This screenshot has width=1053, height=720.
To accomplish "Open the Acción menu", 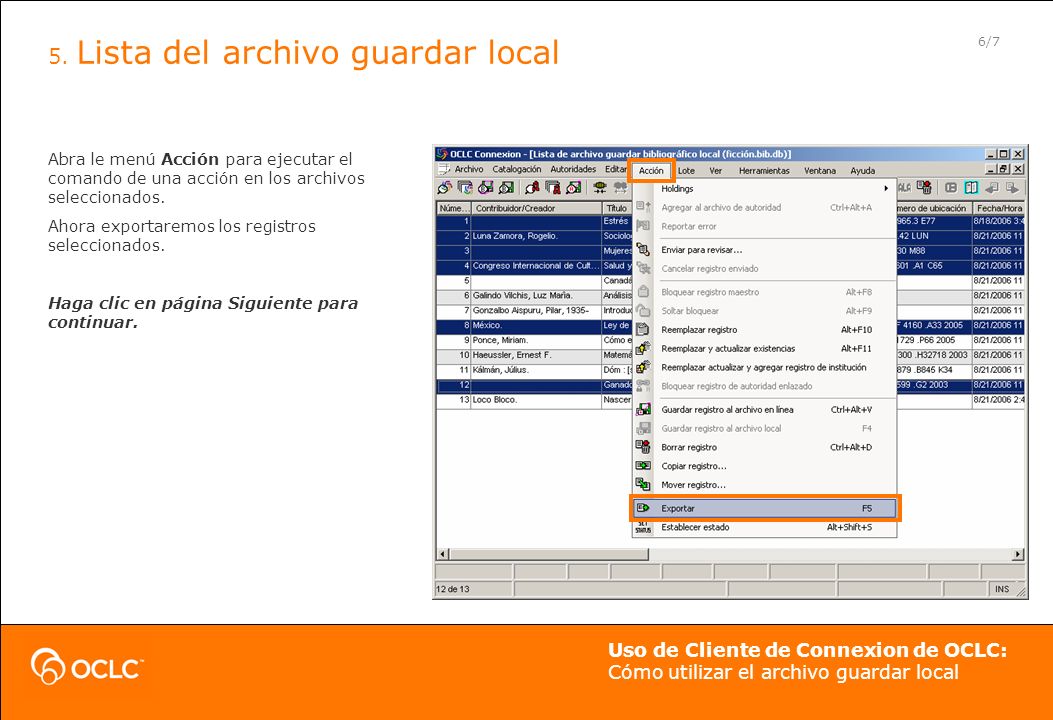I will click(x=651, y=171).
